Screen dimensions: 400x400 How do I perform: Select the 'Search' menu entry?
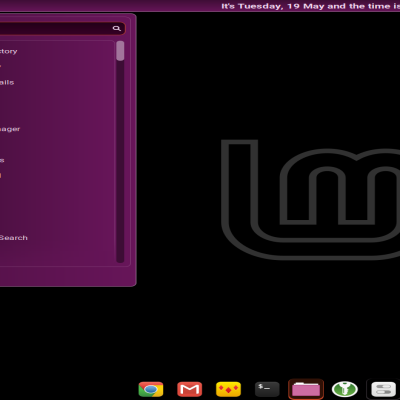tap(14, 238)
